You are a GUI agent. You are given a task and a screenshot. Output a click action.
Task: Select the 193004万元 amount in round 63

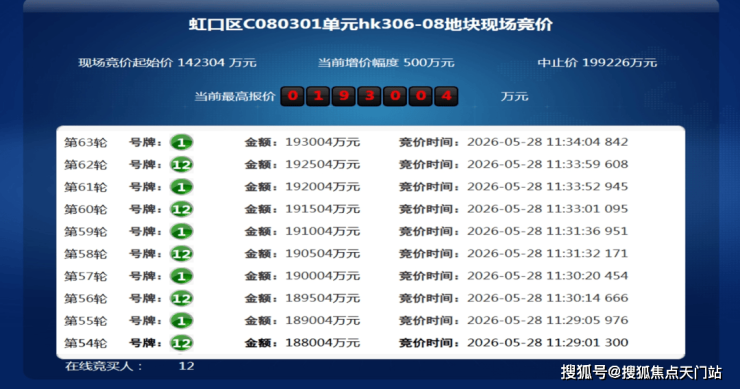pyautogui.click(x=322, y=142)
